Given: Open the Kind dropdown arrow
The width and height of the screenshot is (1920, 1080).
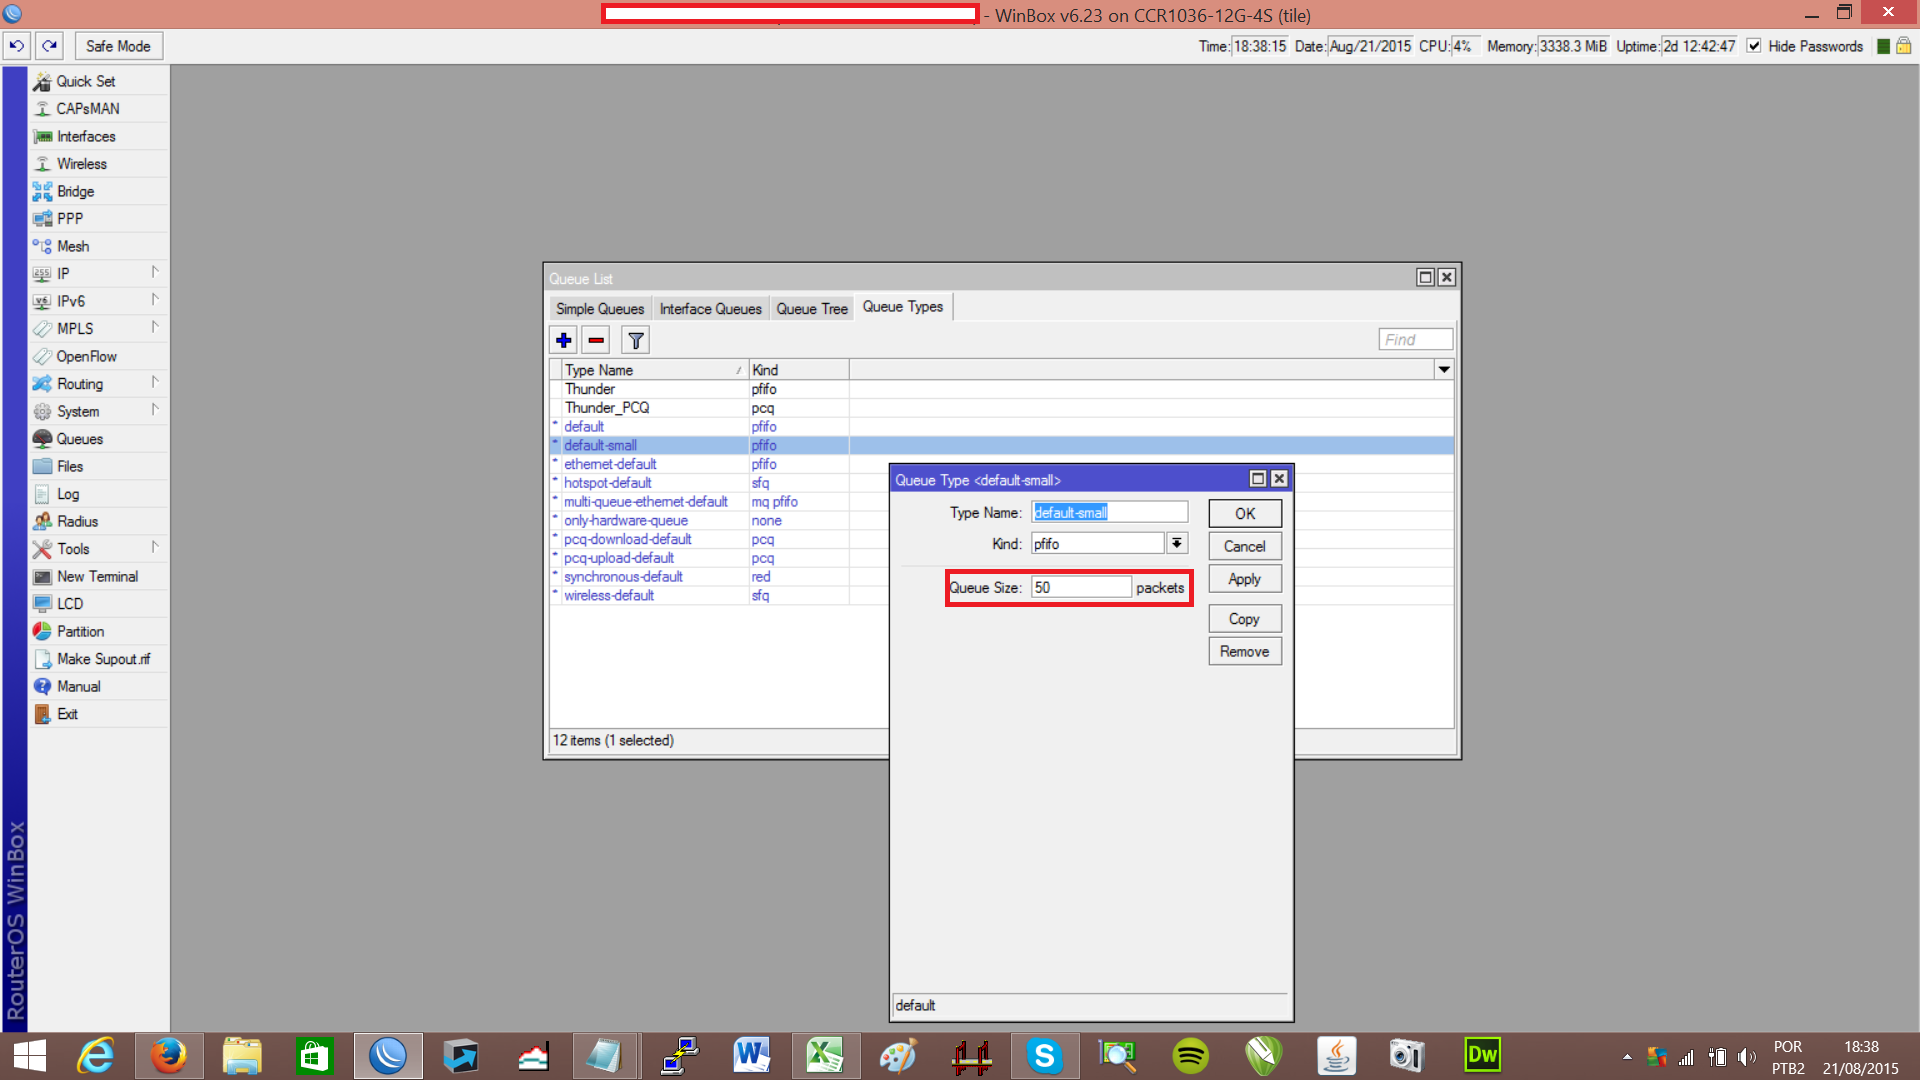Looking at the screenshot, I should [x=1177, y=543].
